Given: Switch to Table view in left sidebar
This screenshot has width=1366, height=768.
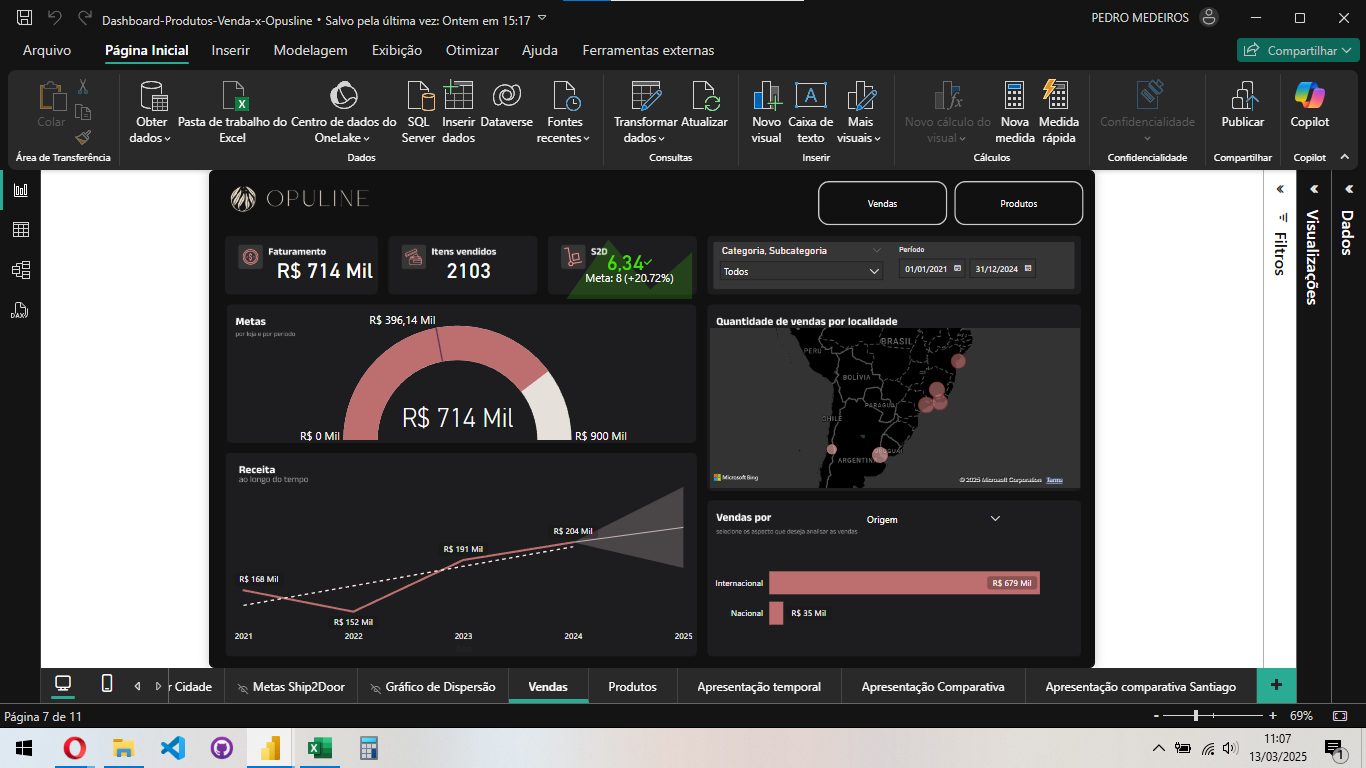Looking at the screenshot, I should (20, 230).
